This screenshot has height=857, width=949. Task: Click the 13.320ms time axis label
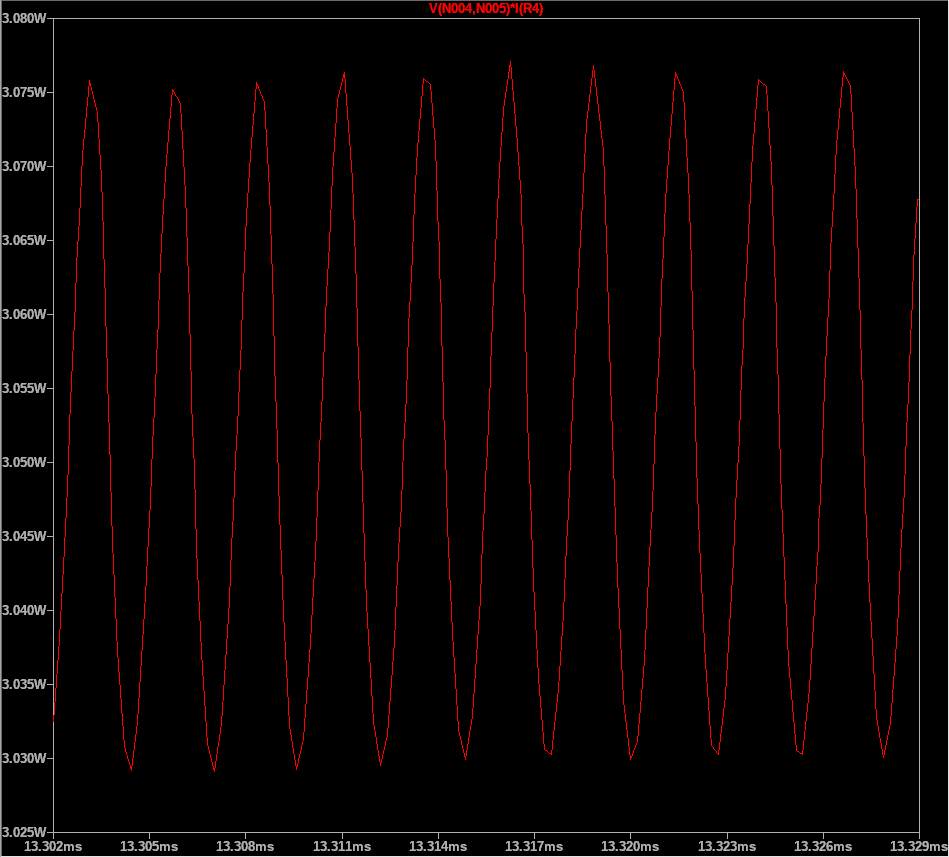coord(630,846)
